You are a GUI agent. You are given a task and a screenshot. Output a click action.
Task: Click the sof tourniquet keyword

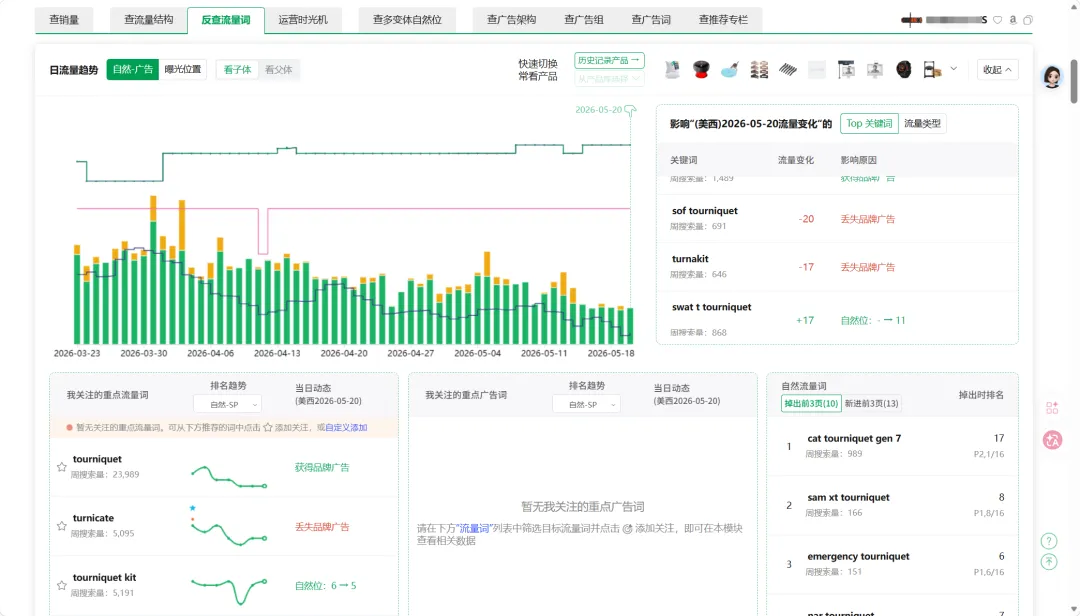[x=705, y=211]
